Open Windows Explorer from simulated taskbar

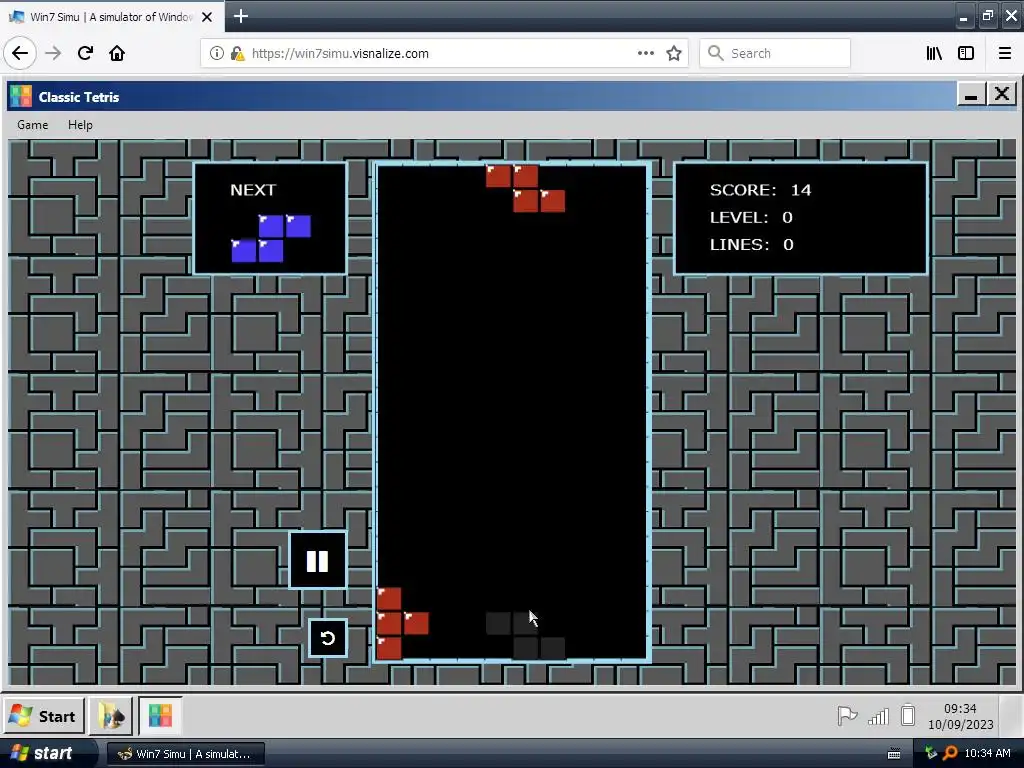(x=111, y=716)
